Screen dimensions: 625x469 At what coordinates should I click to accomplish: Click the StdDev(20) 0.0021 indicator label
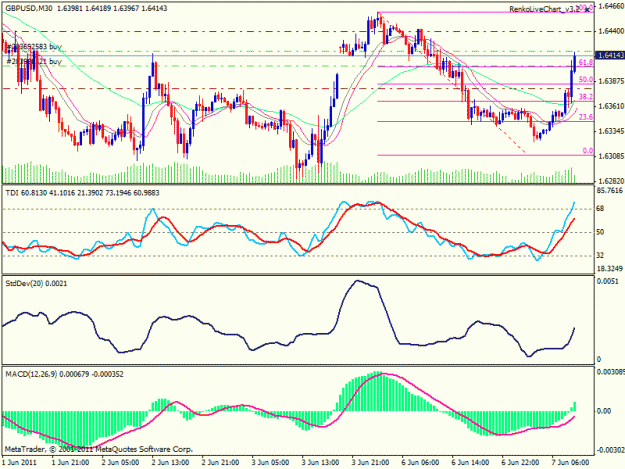[36, 284]
